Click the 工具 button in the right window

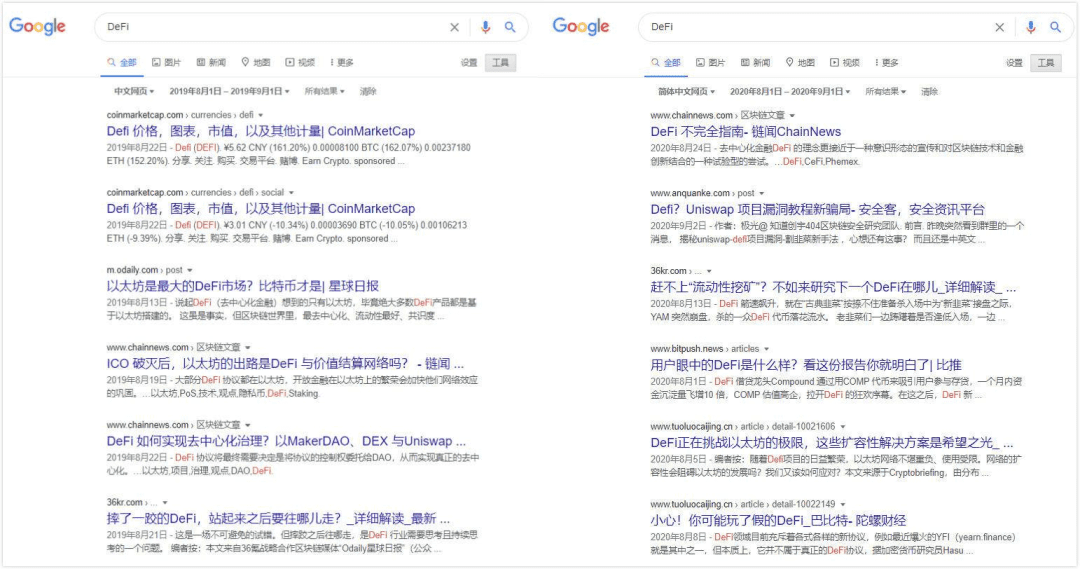tap(1046, 63)
